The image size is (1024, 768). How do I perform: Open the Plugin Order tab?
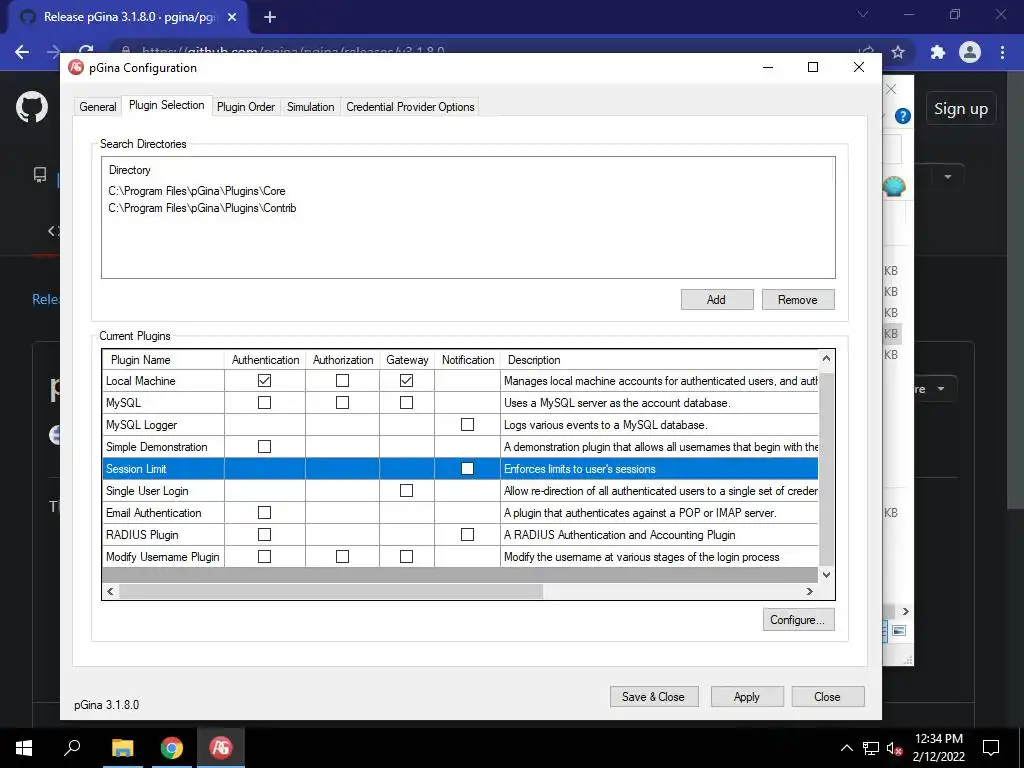[x=246, y=107]
